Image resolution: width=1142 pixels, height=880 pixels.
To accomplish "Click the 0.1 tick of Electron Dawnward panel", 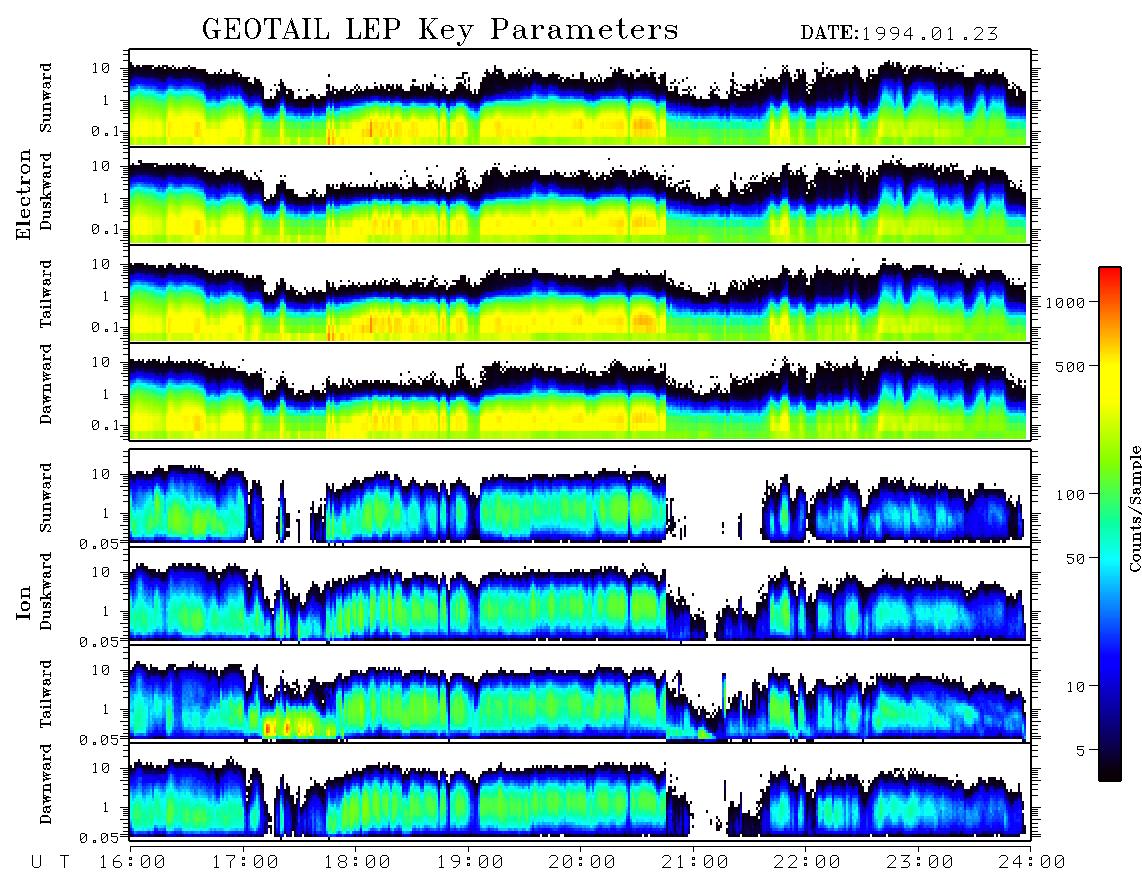I will (106, 425).
